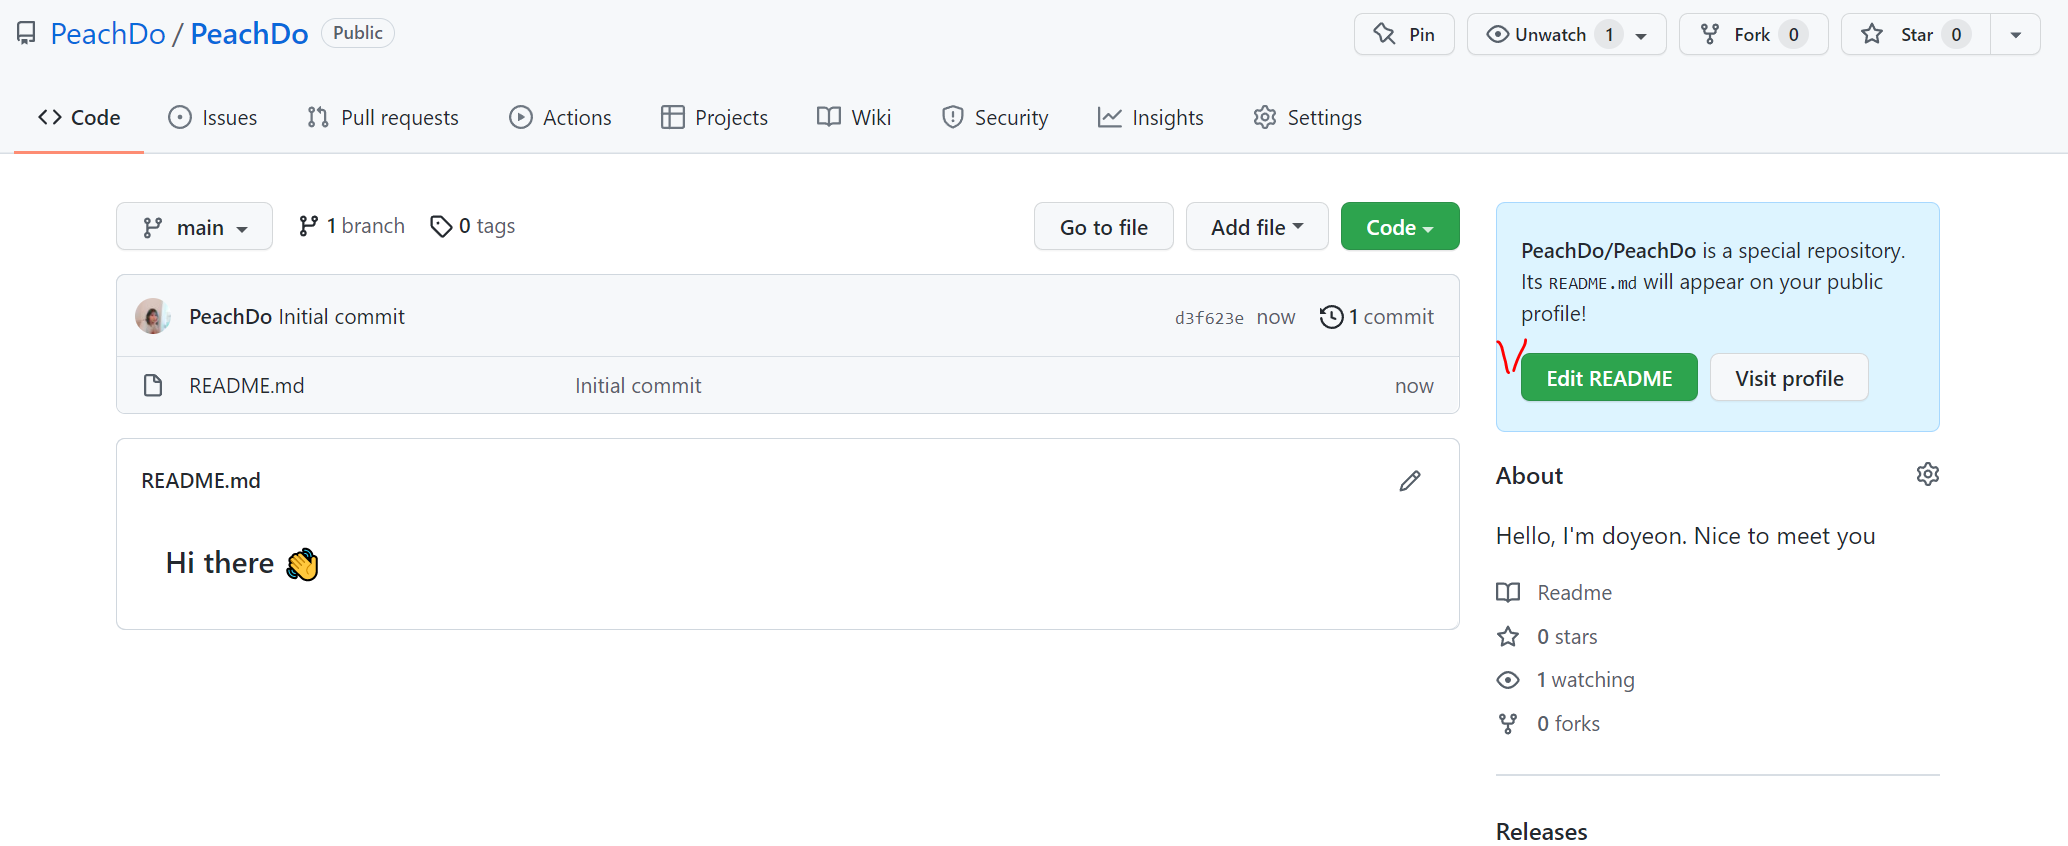Click the Go to file button

[x=1103, y=227]
